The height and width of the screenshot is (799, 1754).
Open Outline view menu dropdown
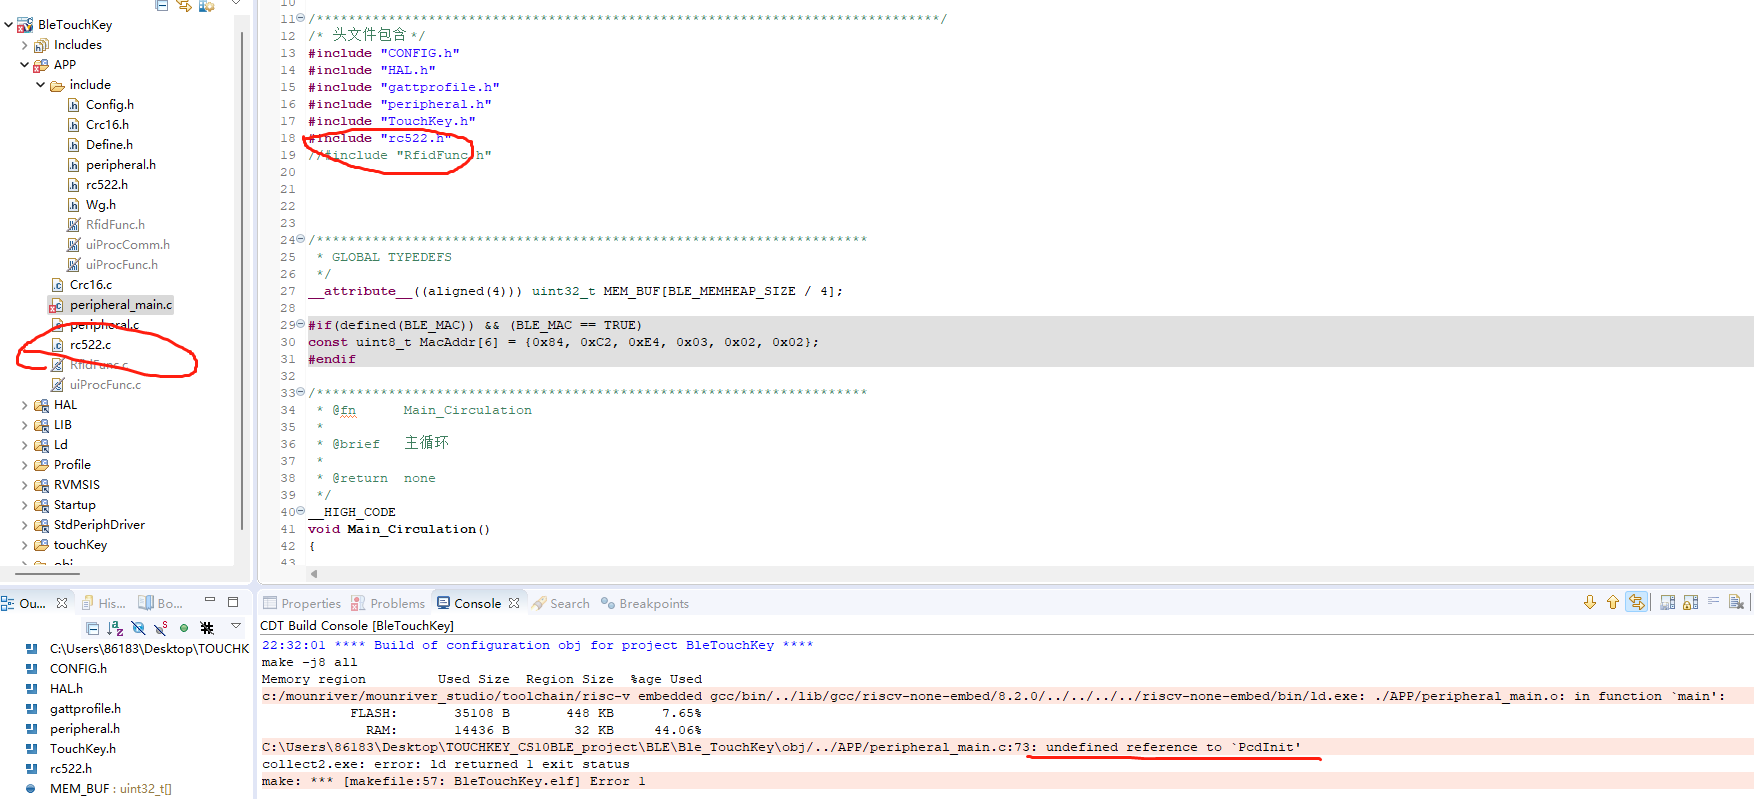click(236, 627)
